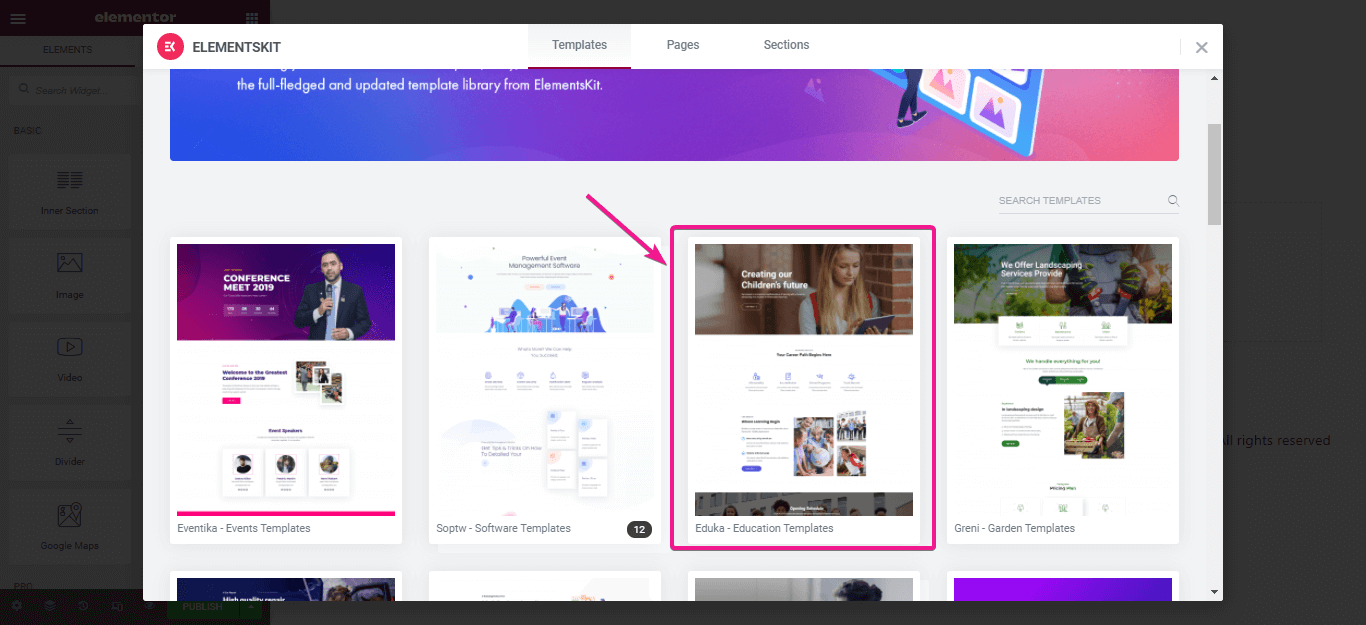Image resolution: width=1366 pixels, height=625 pixels.
Task: Click the Search Widget magnifier icon
Action: point(24,90)
